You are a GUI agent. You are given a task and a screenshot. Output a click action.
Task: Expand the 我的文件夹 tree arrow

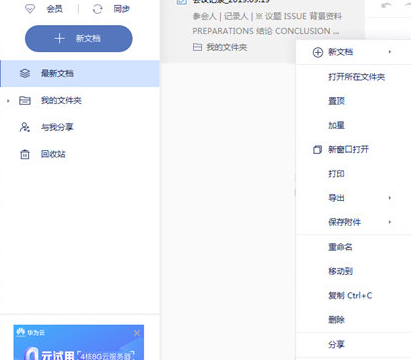[x=8, y=100]
